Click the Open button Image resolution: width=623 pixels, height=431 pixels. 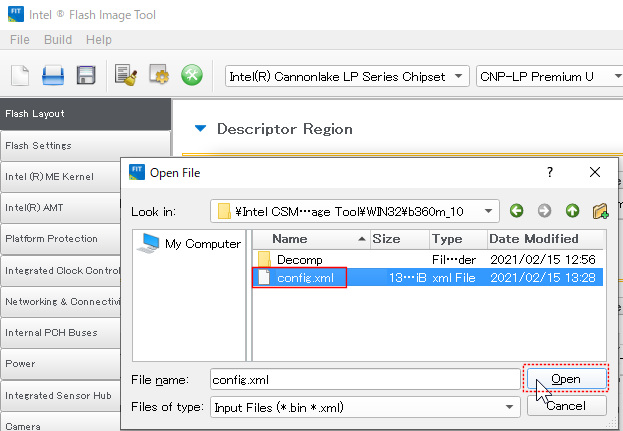coord(566,380)
